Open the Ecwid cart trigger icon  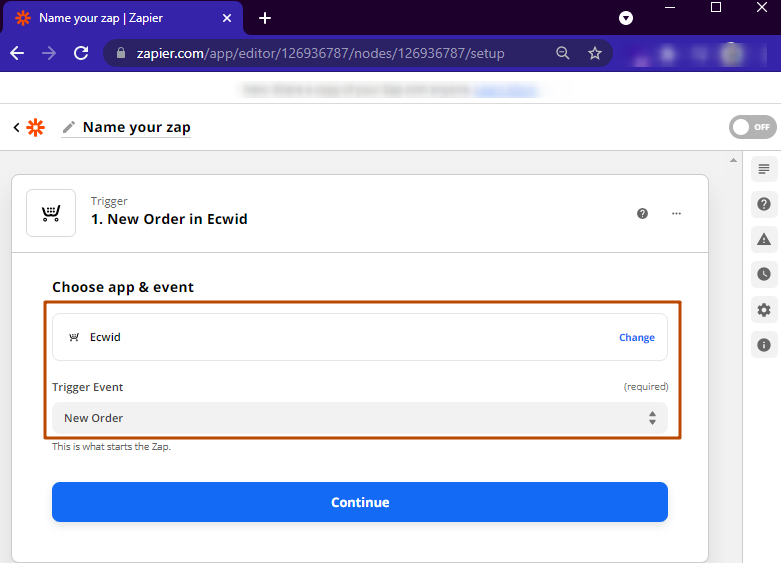click(51, 213)
